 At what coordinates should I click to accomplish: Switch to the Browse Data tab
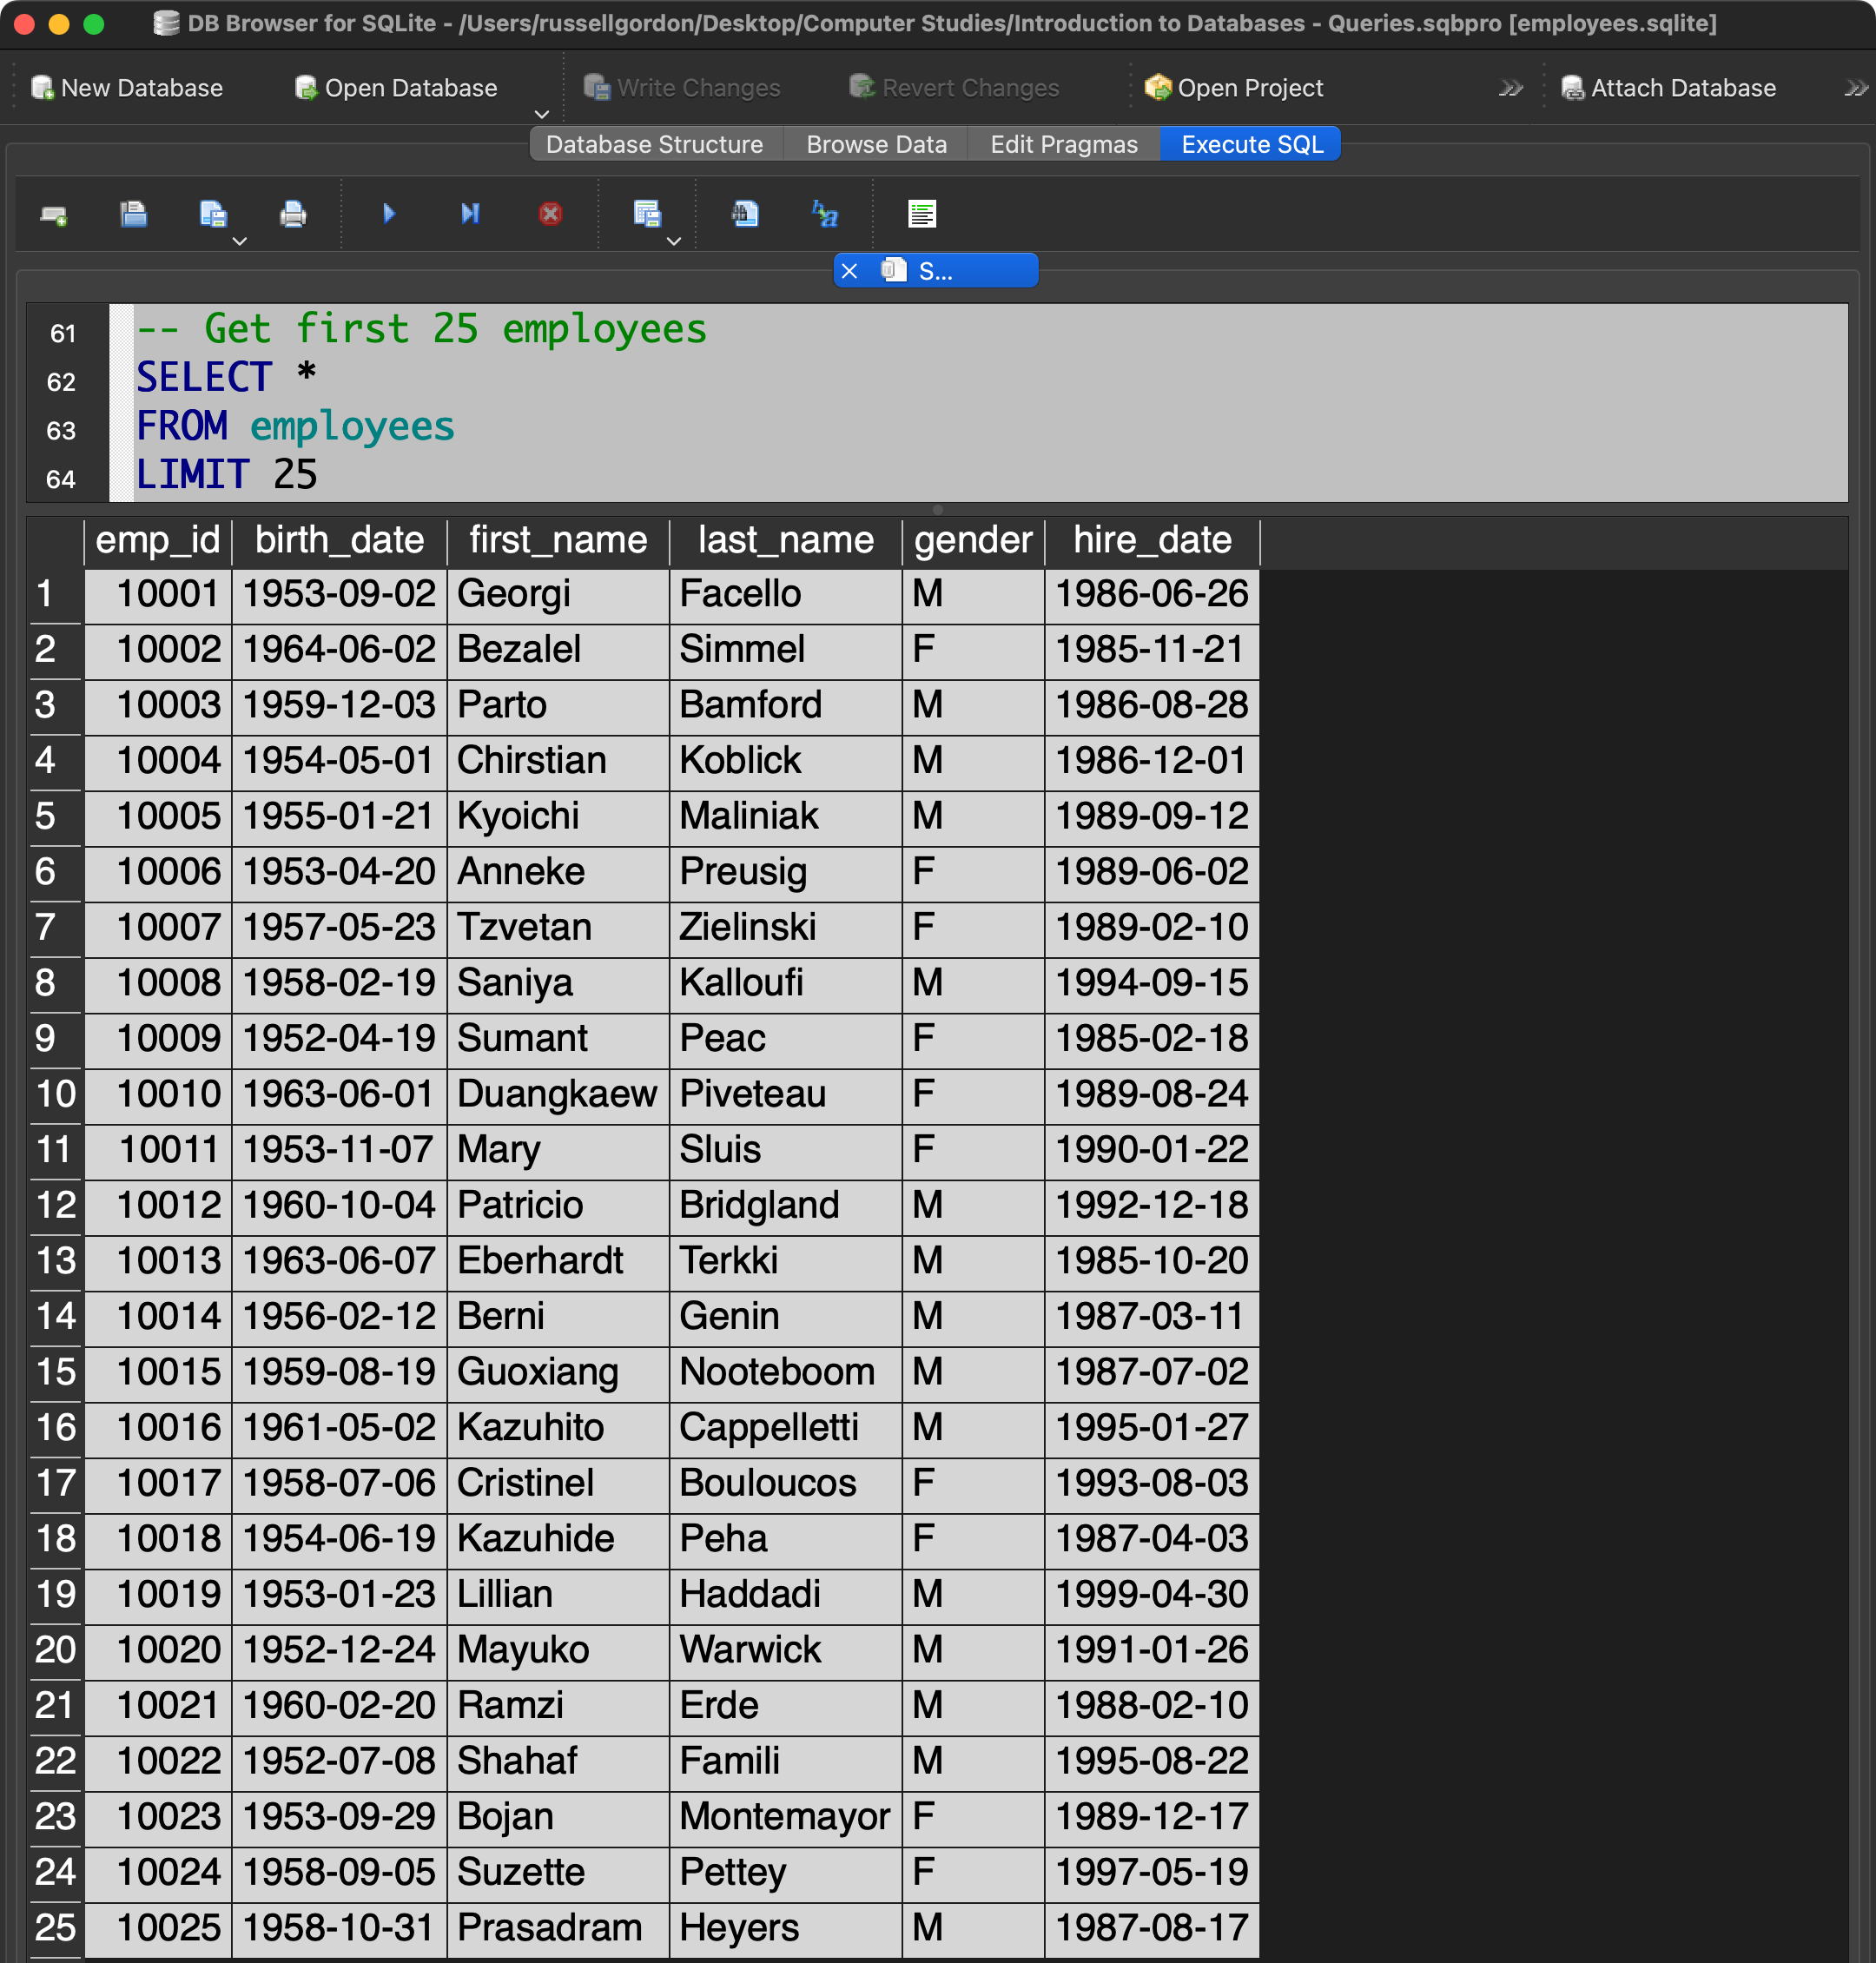click(876, 144)
